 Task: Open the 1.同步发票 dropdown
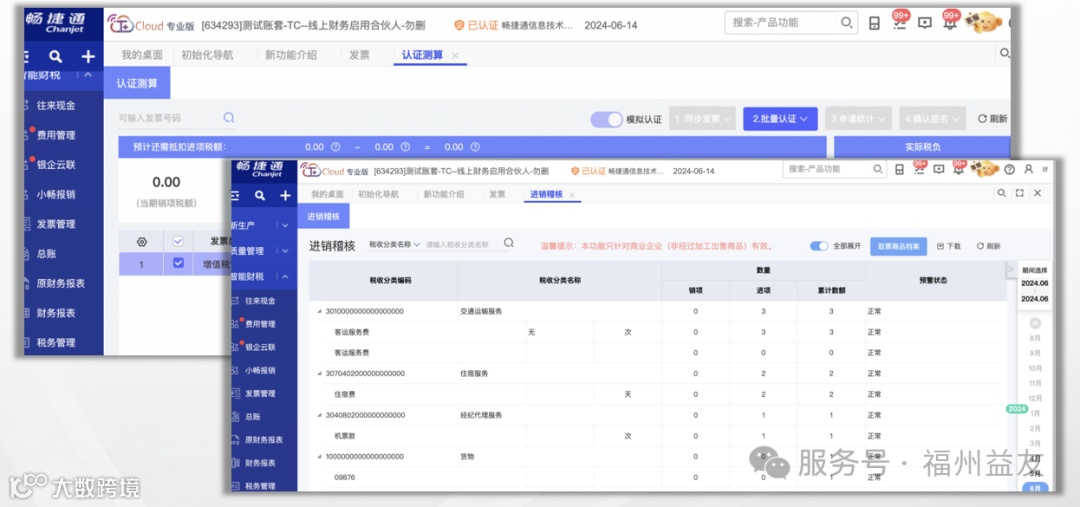click(x=703, y=118)
